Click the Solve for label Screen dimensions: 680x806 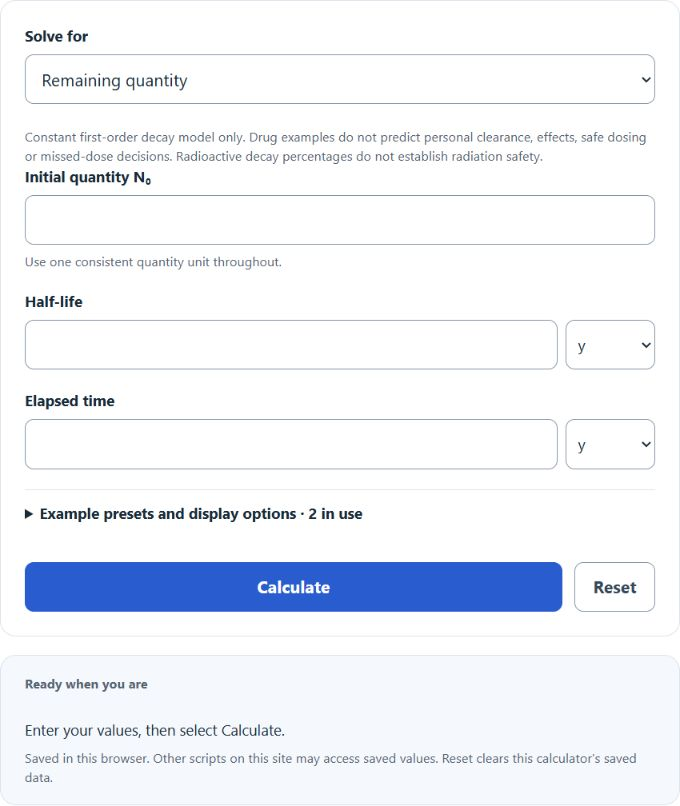click(57, 36)
